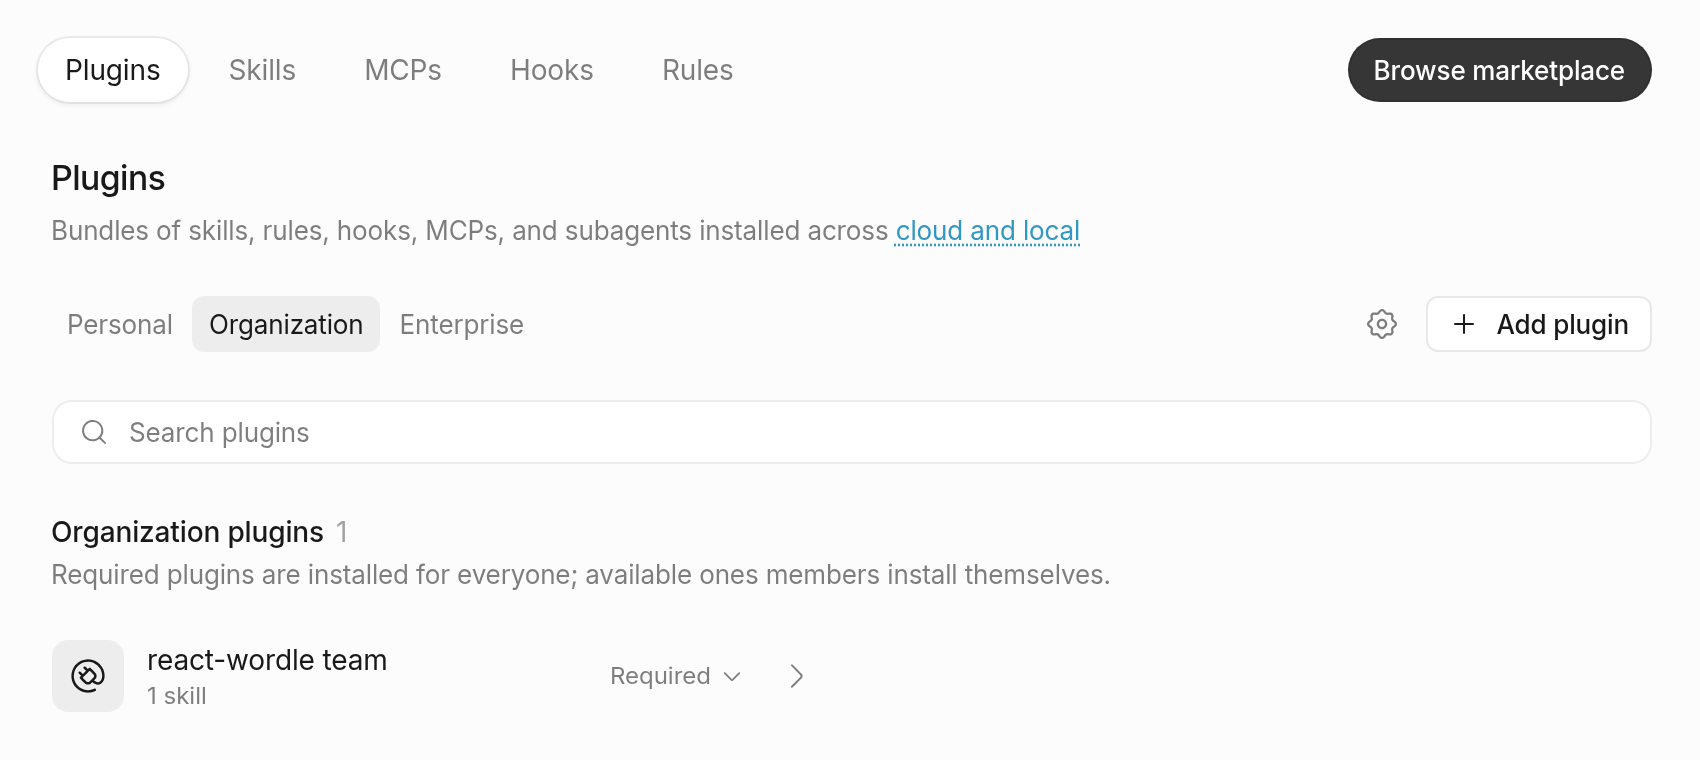Viewport: 1700px width, 760px height.
Task: Open the plugin settings gear icon
Action: click(1381, 324)
